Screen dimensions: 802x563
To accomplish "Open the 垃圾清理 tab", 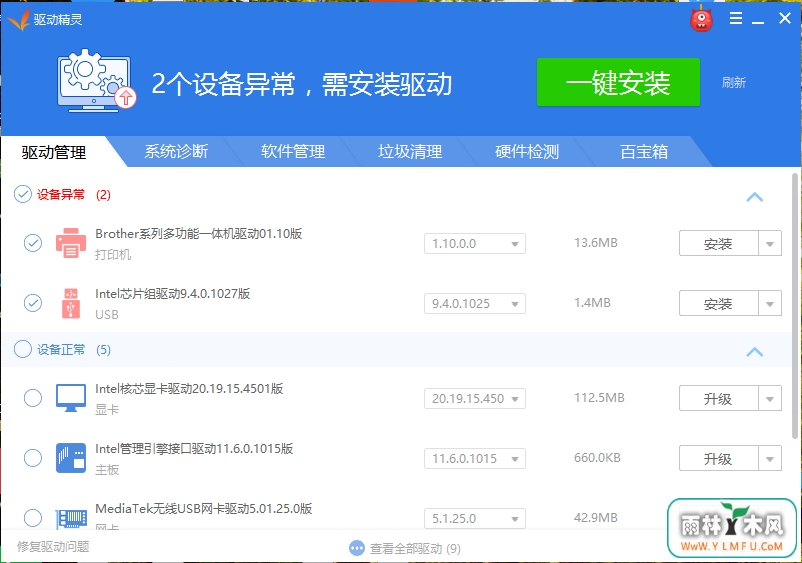I will pyautogui.click(x=410, y=151).
